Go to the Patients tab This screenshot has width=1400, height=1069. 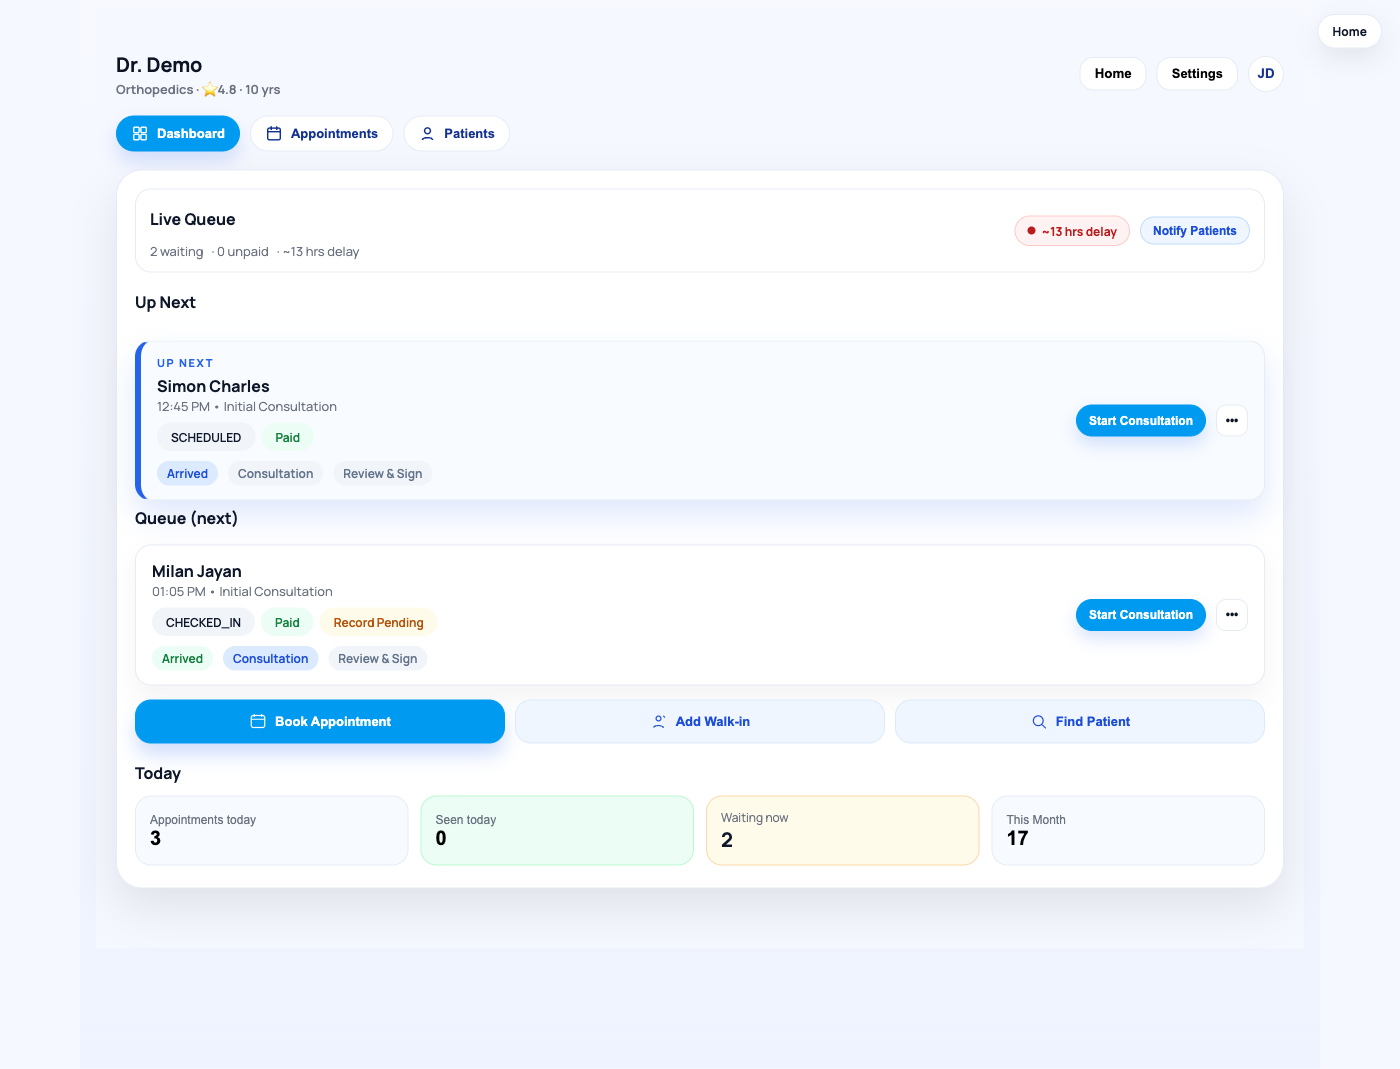pos(457,134)
